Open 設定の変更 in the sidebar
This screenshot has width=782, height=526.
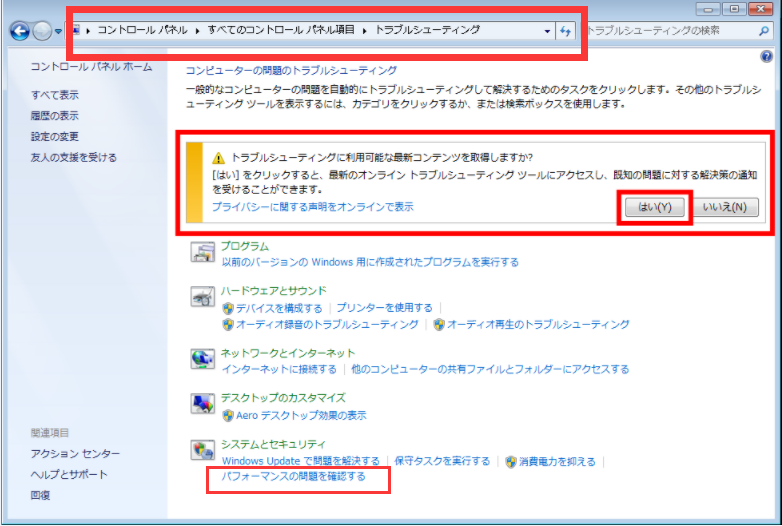coord(55,137)
